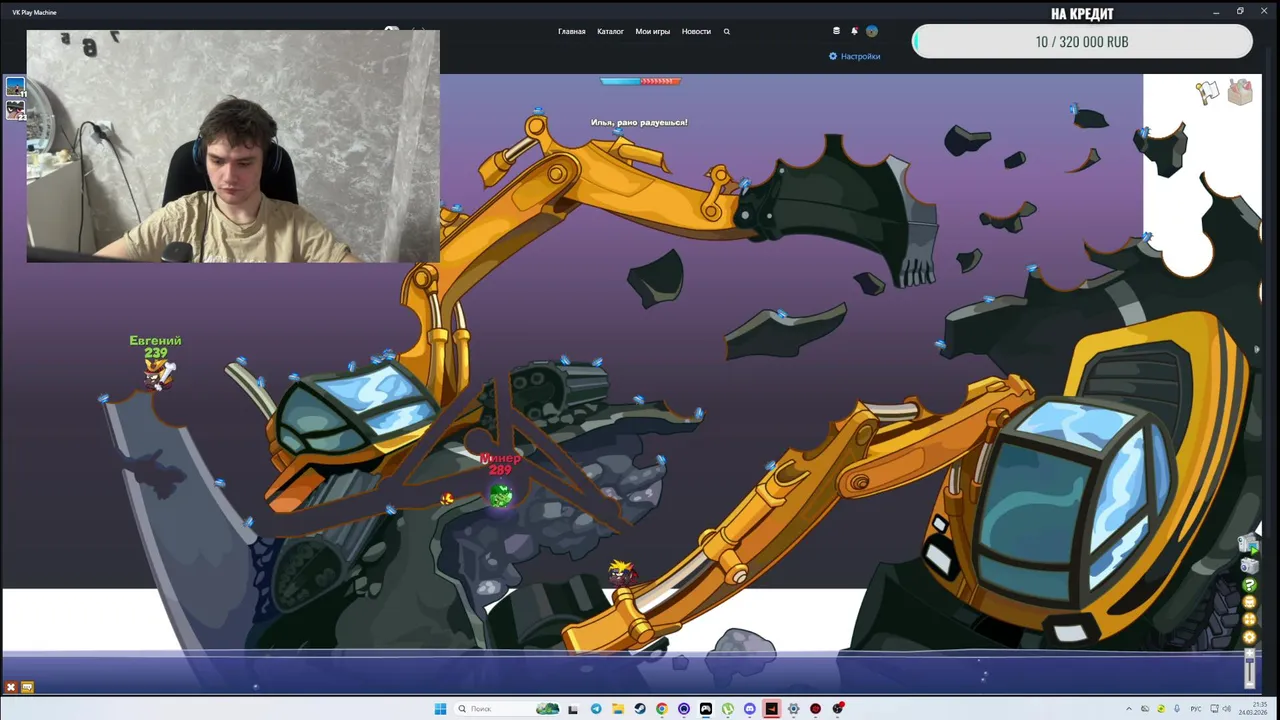Open the gear app icon in taskbar
The width and height of the screenshot is (1280, 720).
pyautogui.click(x=794, y=709)
